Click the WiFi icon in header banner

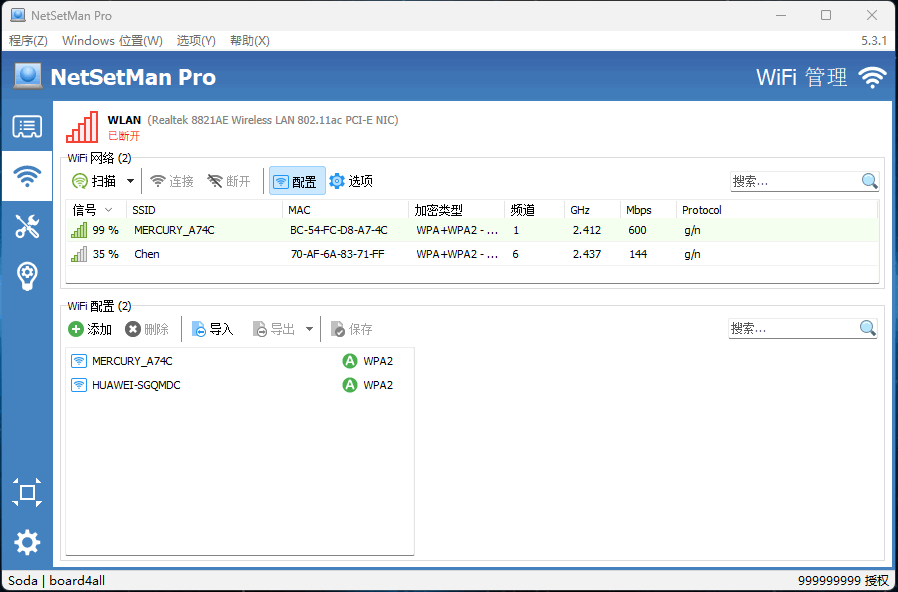(872, 77)
